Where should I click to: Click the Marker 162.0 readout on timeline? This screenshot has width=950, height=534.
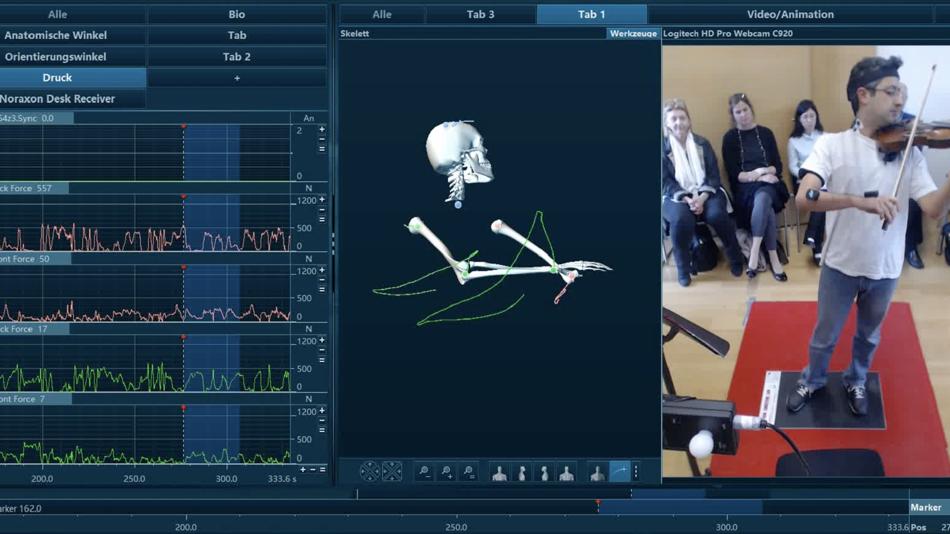[21, 509]
